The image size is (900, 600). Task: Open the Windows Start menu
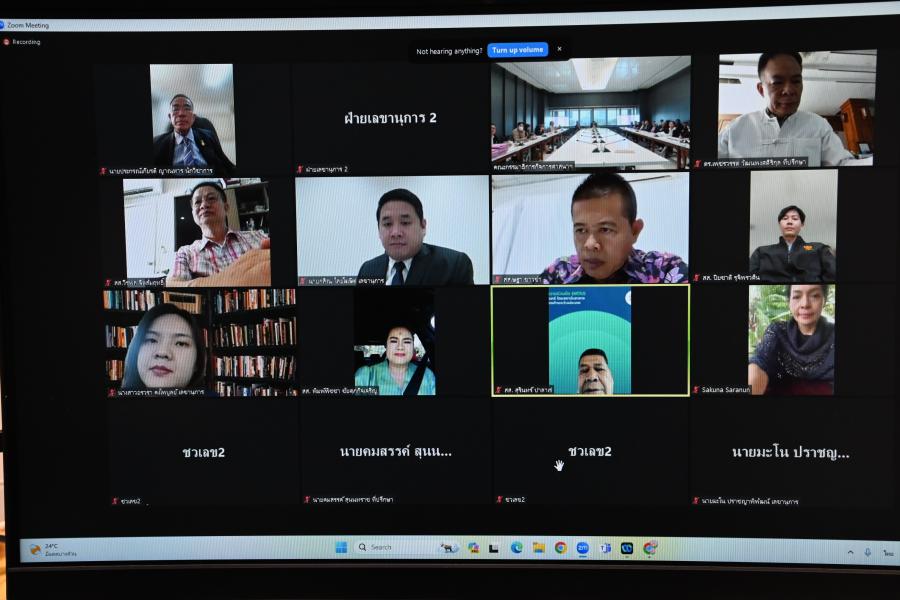pos(342,547)
